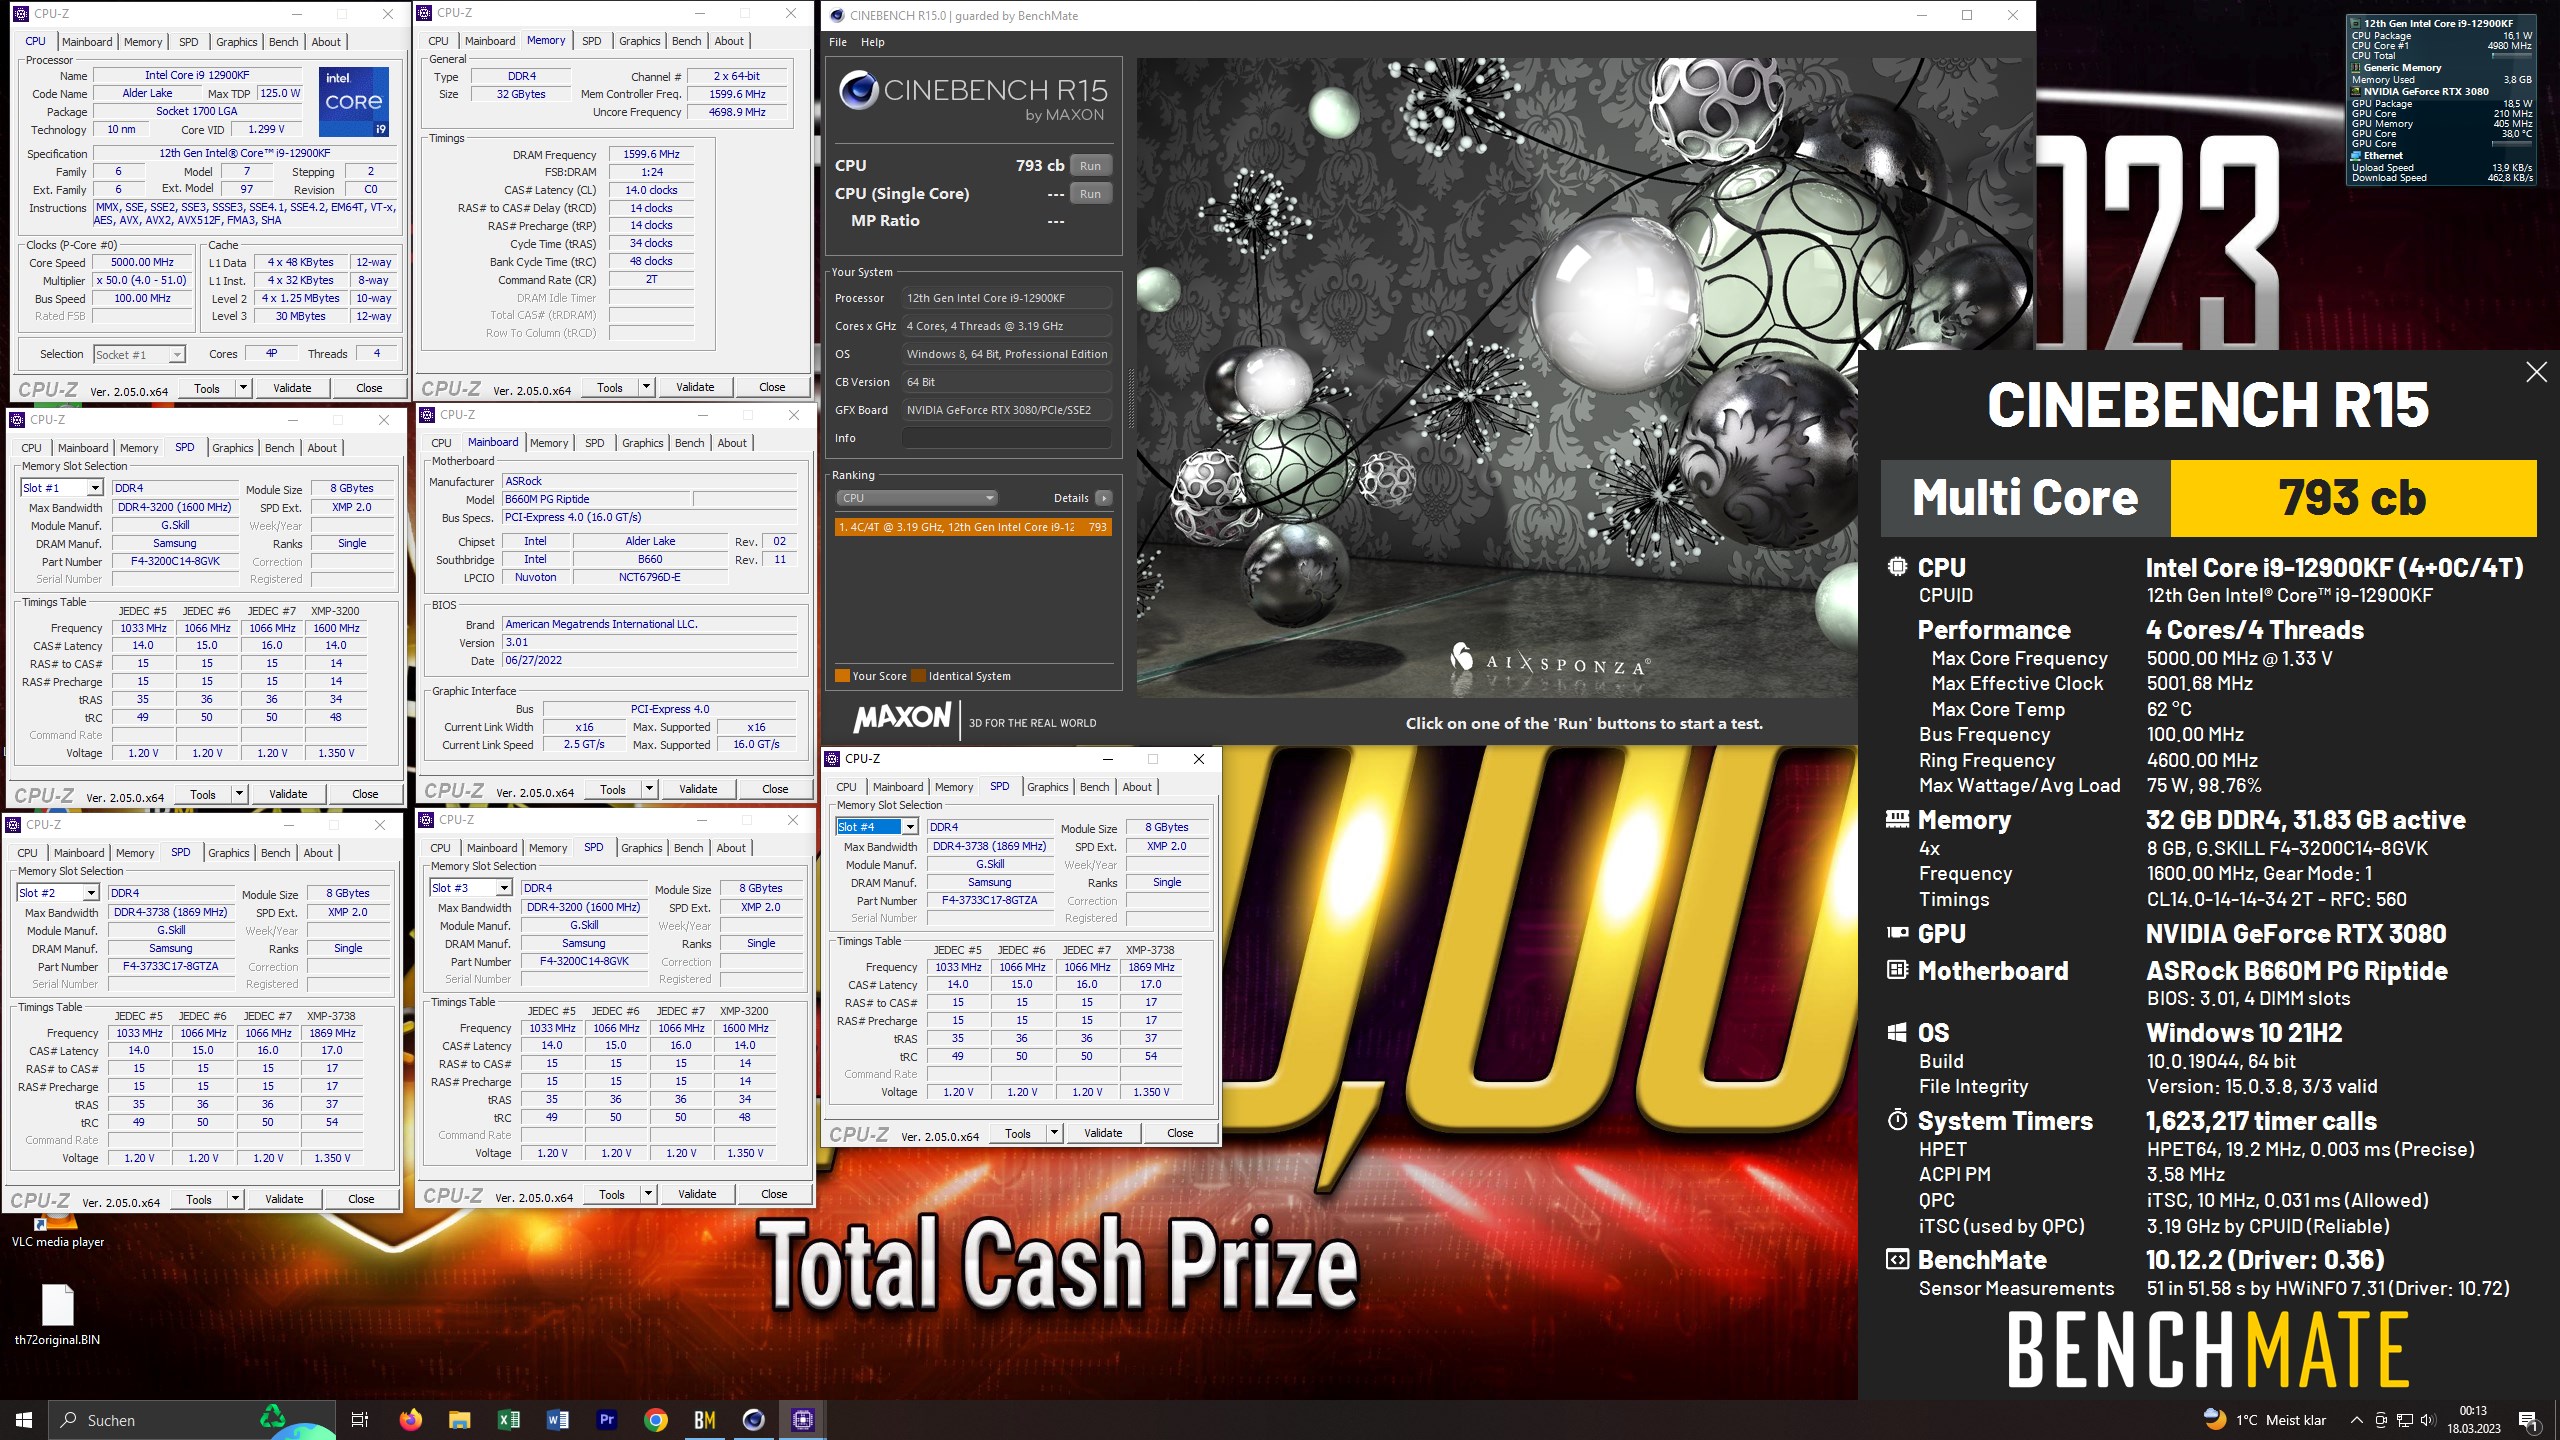Select the th72original.BIN desktop file
Image resolution: width=2560 pixels, height=1440 pixels.
pyautogui.click(x=58, y=1314)
